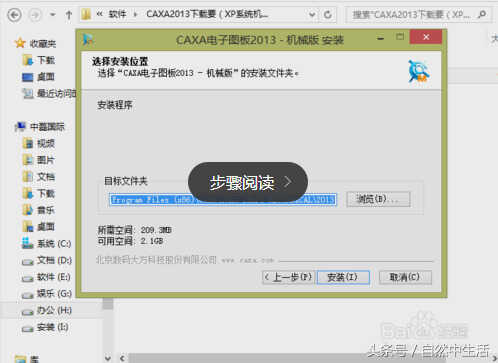
Task: Click the 选择安装位置 heading text
Action: pyautogui.click(x=120, y=61)
